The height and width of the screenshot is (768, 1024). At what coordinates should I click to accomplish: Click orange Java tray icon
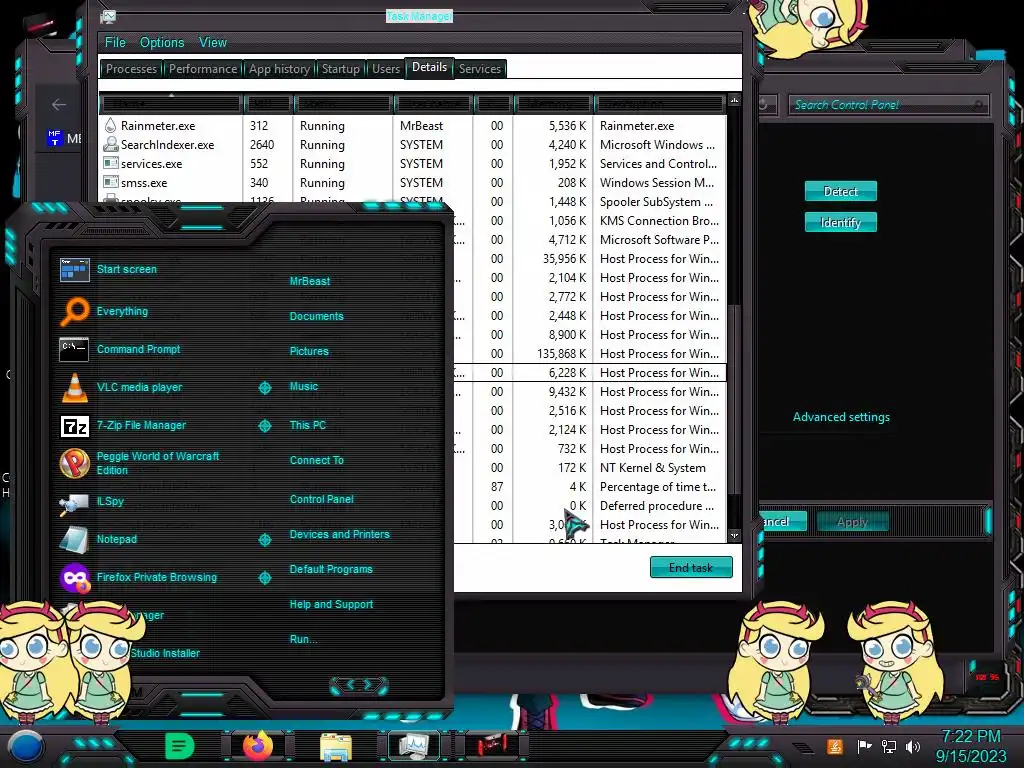click(x=835, y=746)
